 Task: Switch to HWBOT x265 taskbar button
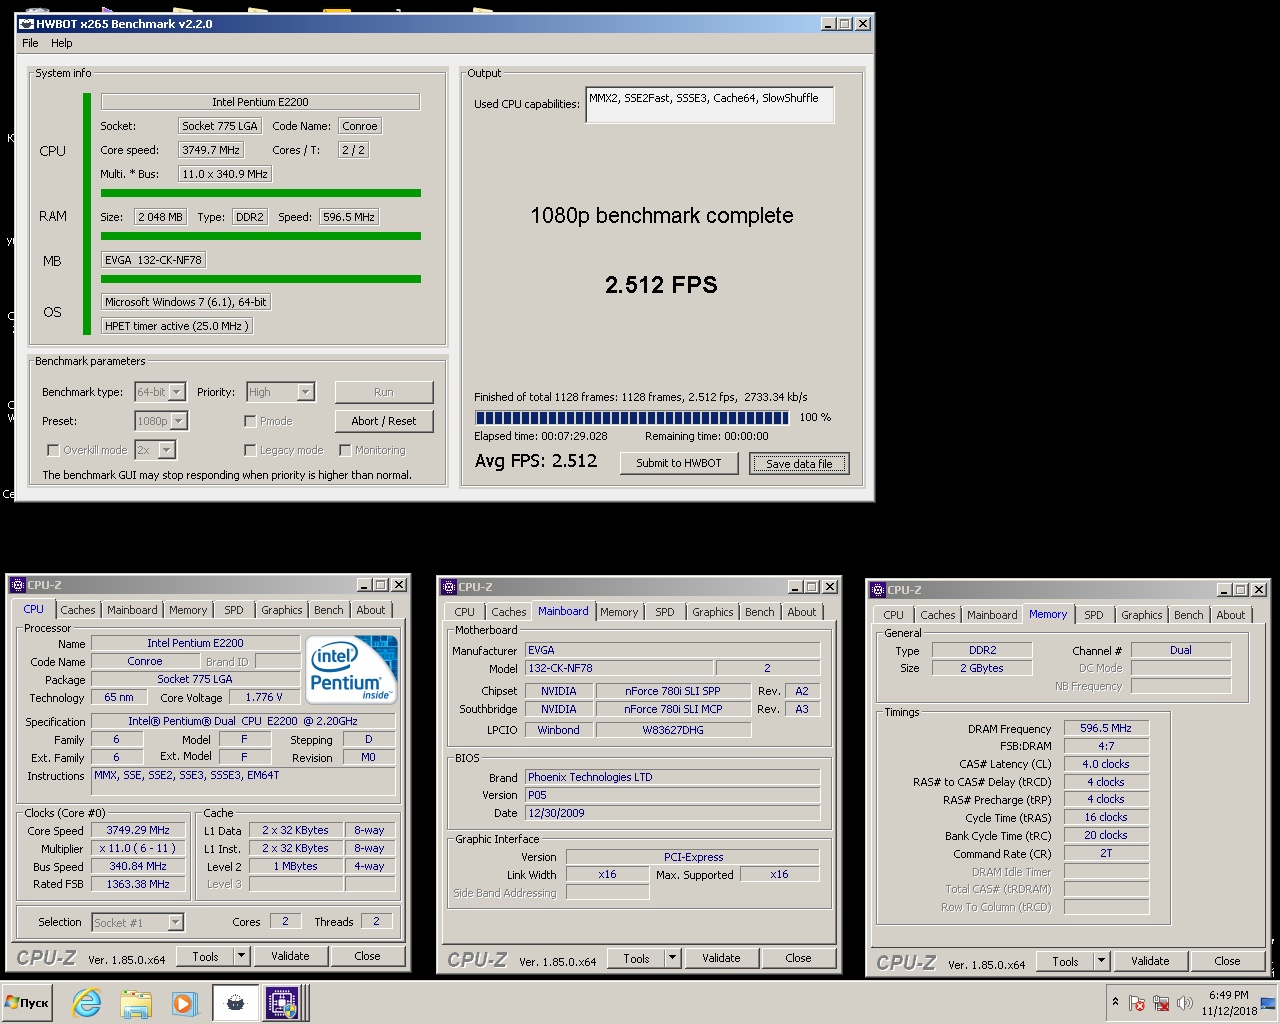point(236,1002)
